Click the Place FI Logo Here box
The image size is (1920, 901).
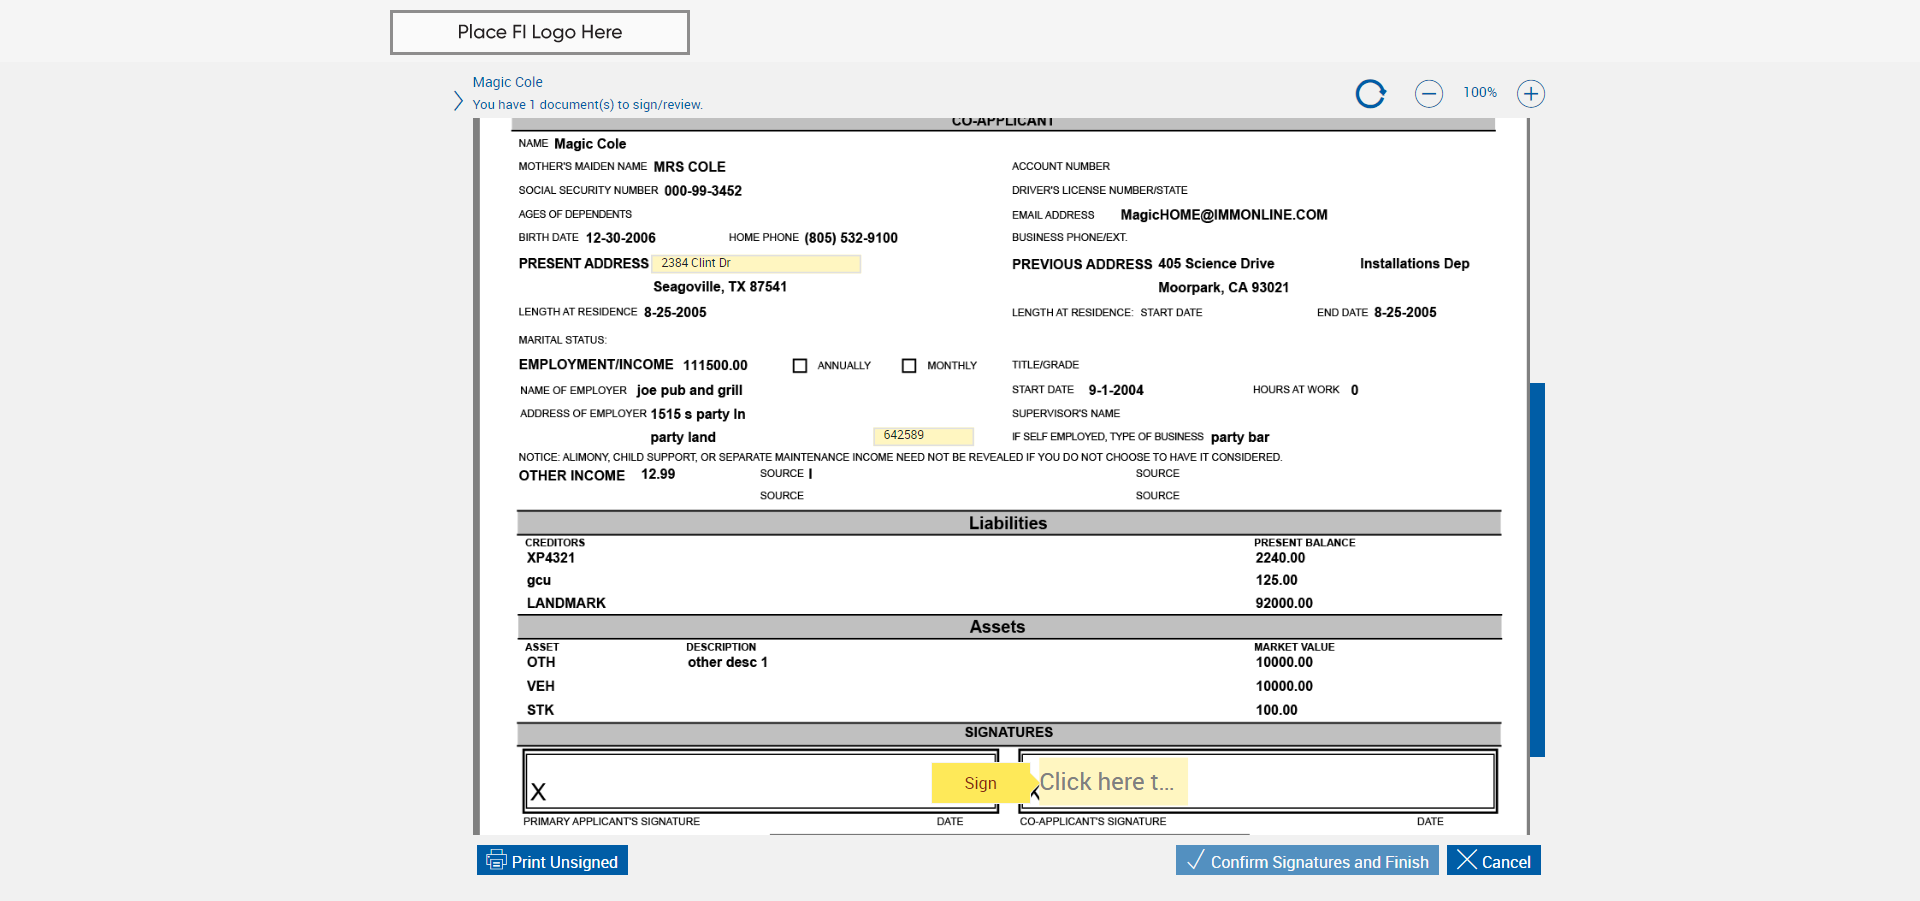pyautogui.click(x=539, y=32)
